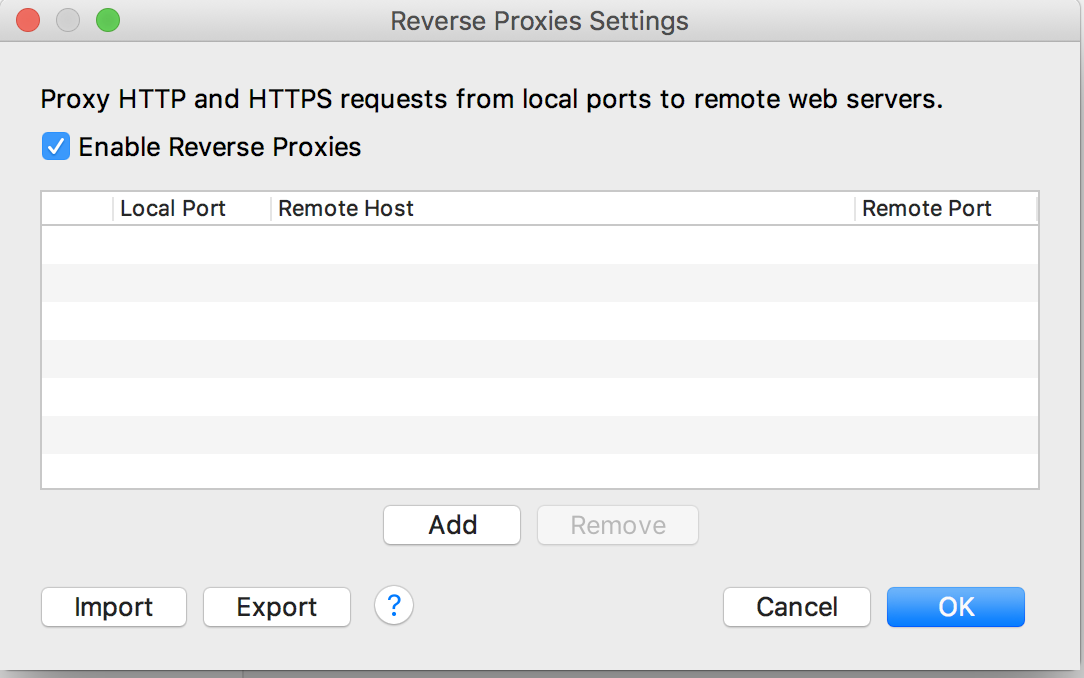1084x678 pixels.
Task: Select the first empty row in the table
Action: point(540,245)
